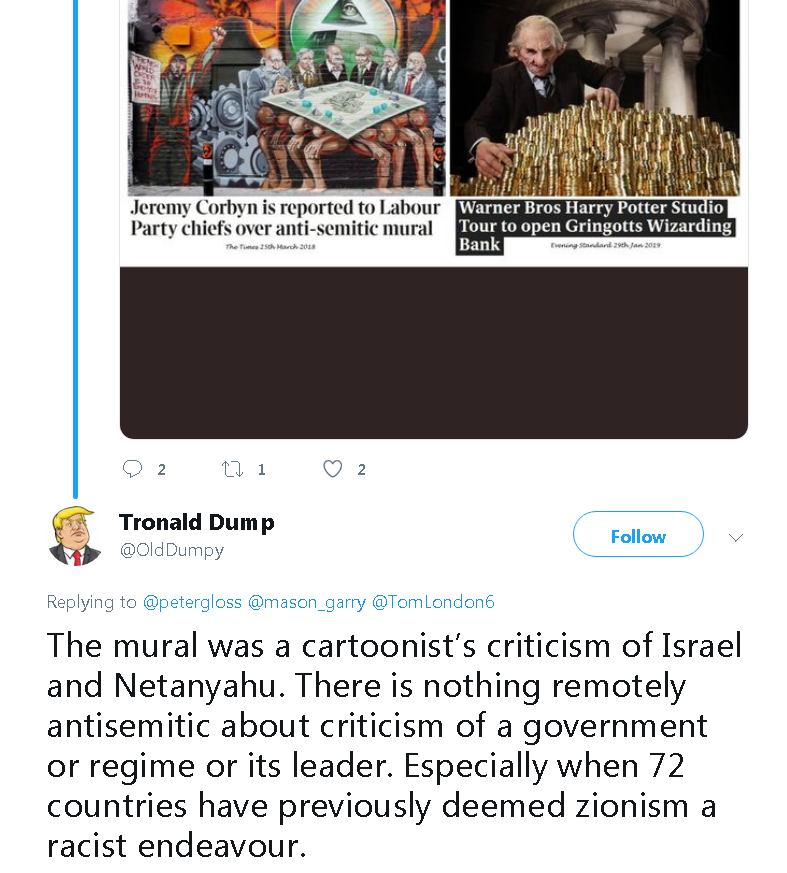Click the @OldDumpy handle
The width and height of the screenshot is (787, 873).
tap(171, 550)
